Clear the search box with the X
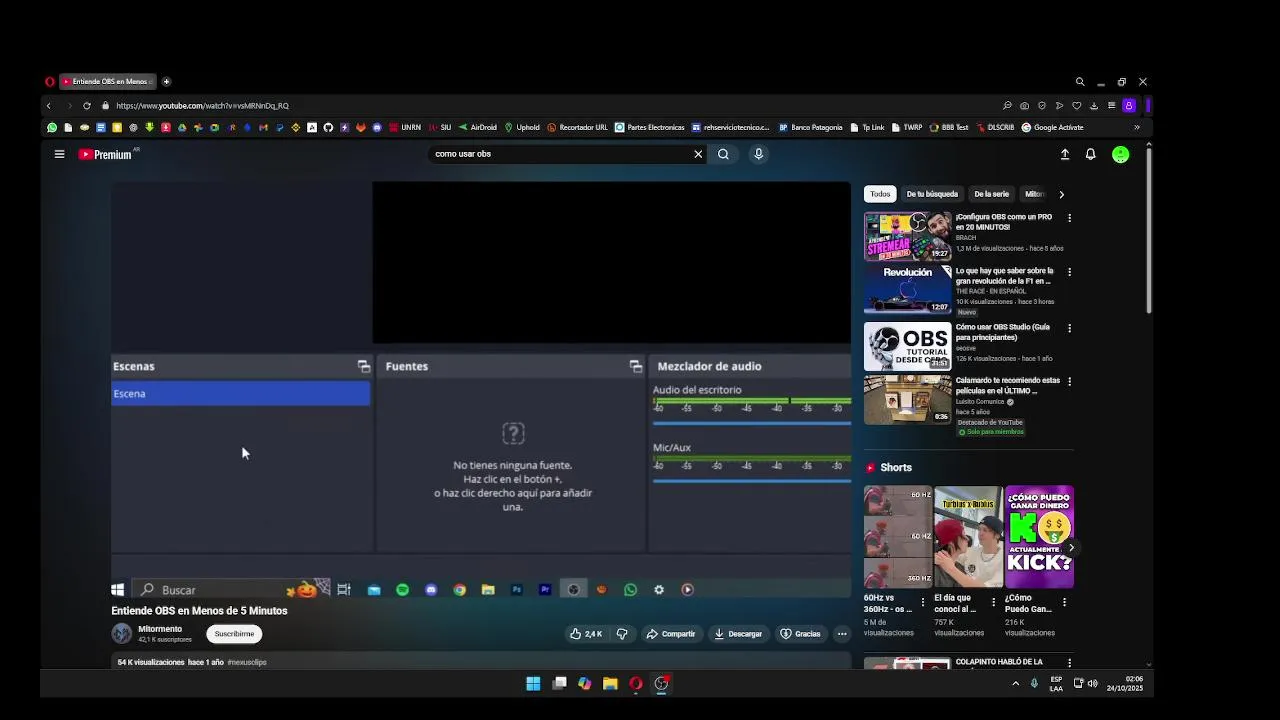Viewport: 1280px width, 720px height. pyautogui.click(x=698, y=154)
